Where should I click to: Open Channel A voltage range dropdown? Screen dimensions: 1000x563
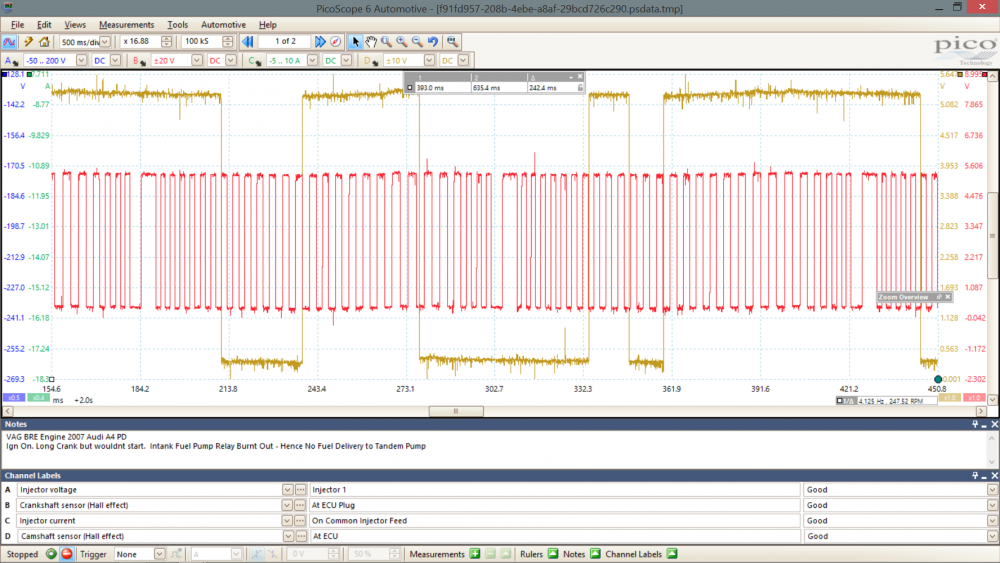(x=81, y=60)
